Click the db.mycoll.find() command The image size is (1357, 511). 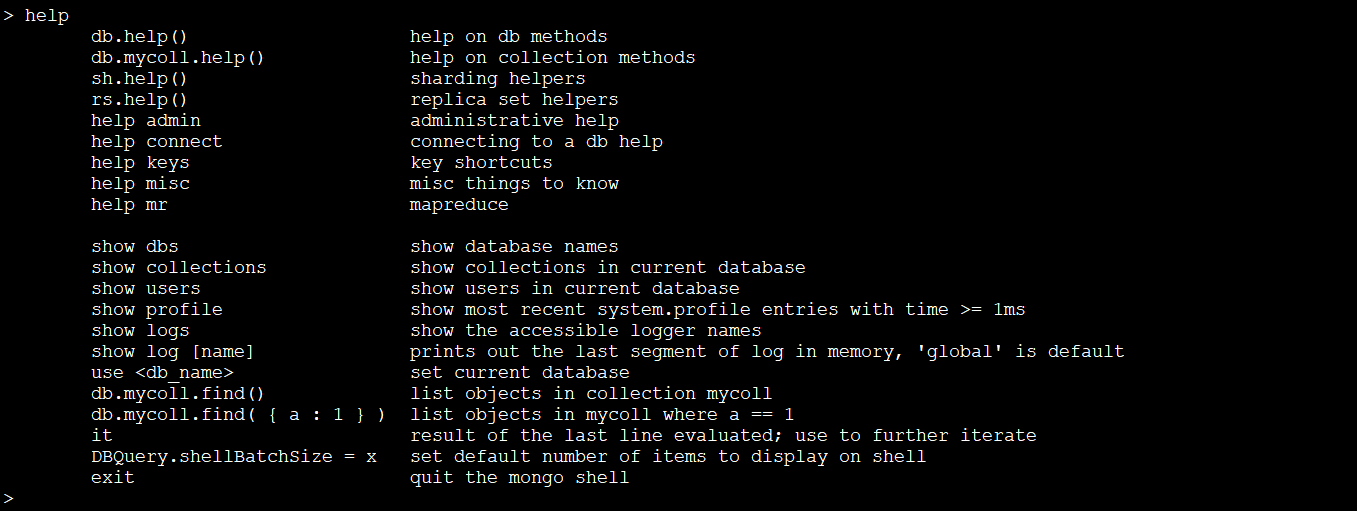178,393
